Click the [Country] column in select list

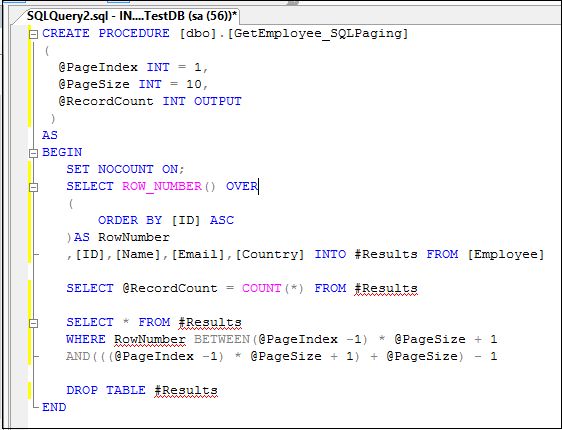pos(270,254)
